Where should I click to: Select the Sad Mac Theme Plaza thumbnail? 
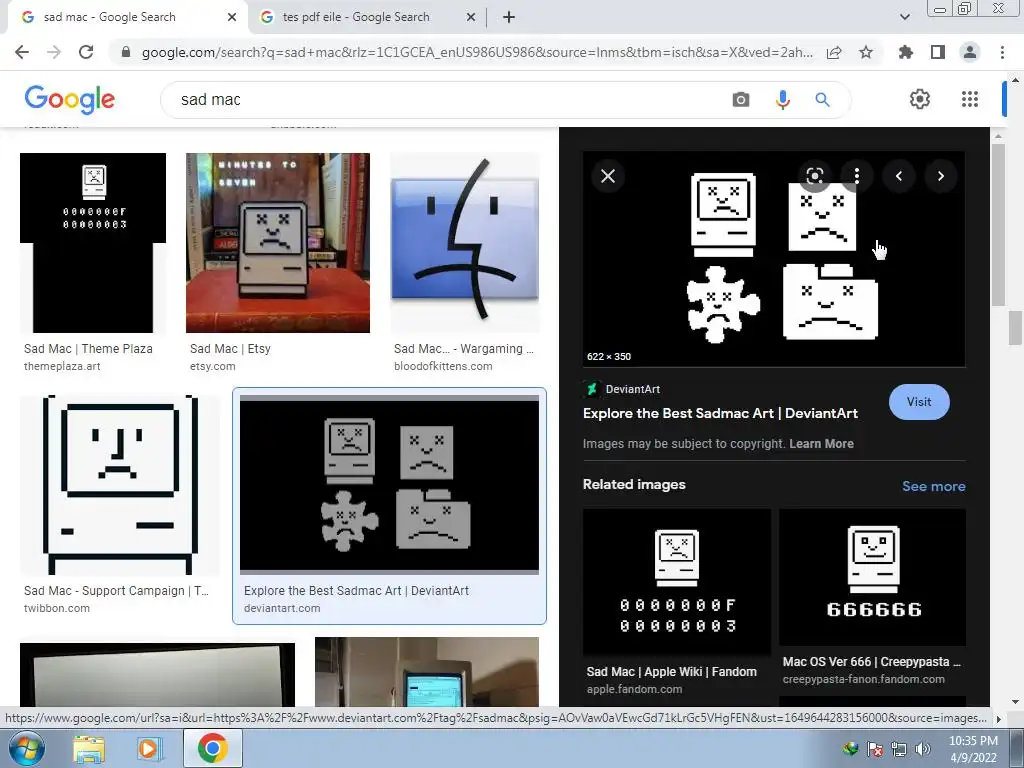(x=93, y=243)
